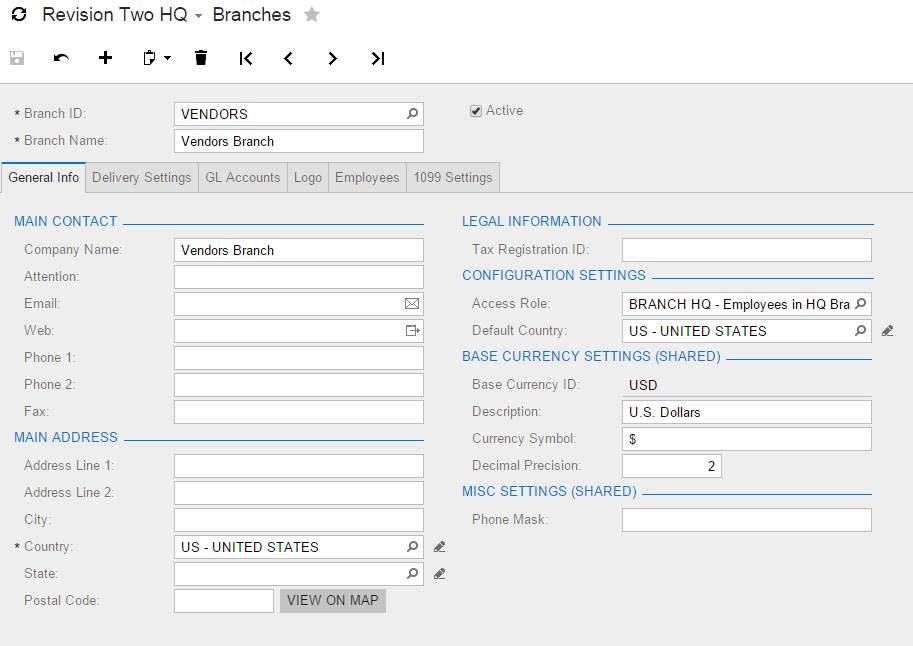
Task: Click the Address Line 1 field
Action: coord(299,465)
